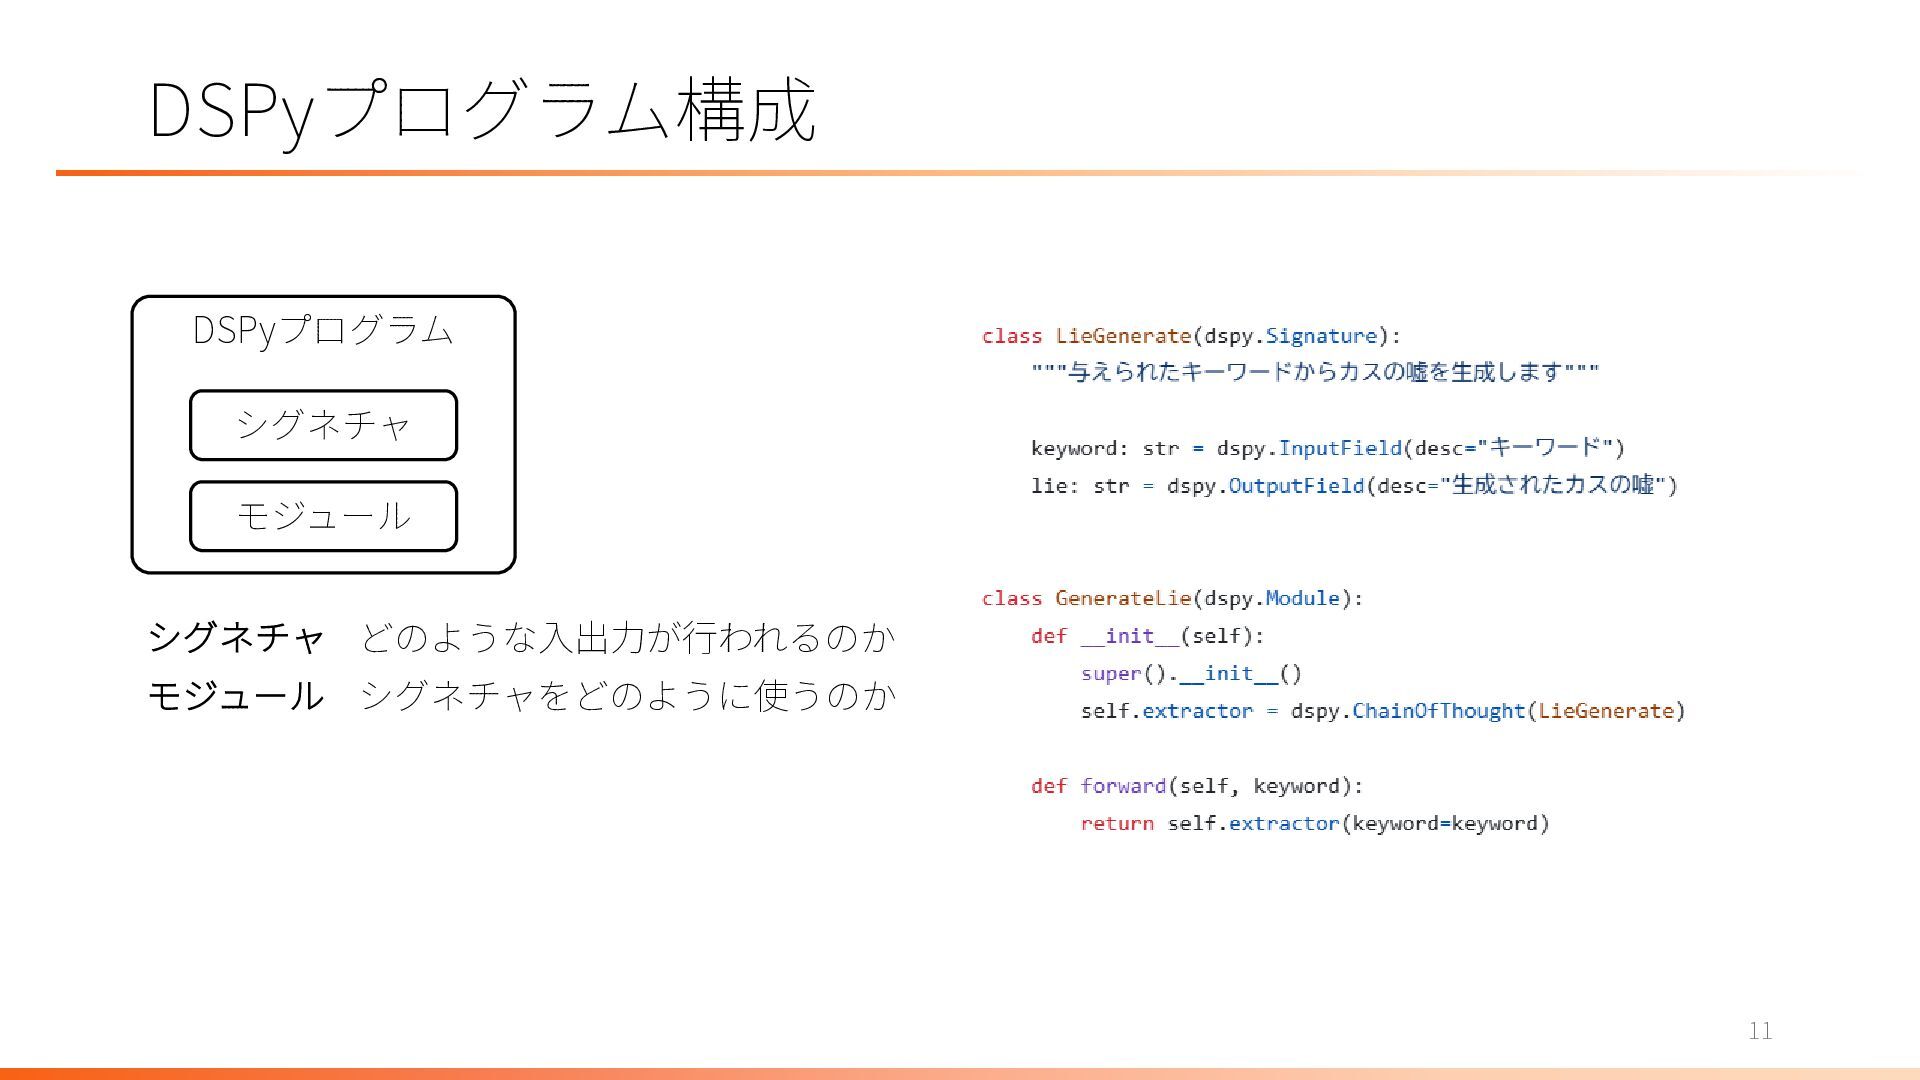Click the bold シグネチャ term label
This screenshot has width=1920, height=1080.
[236, 637]
